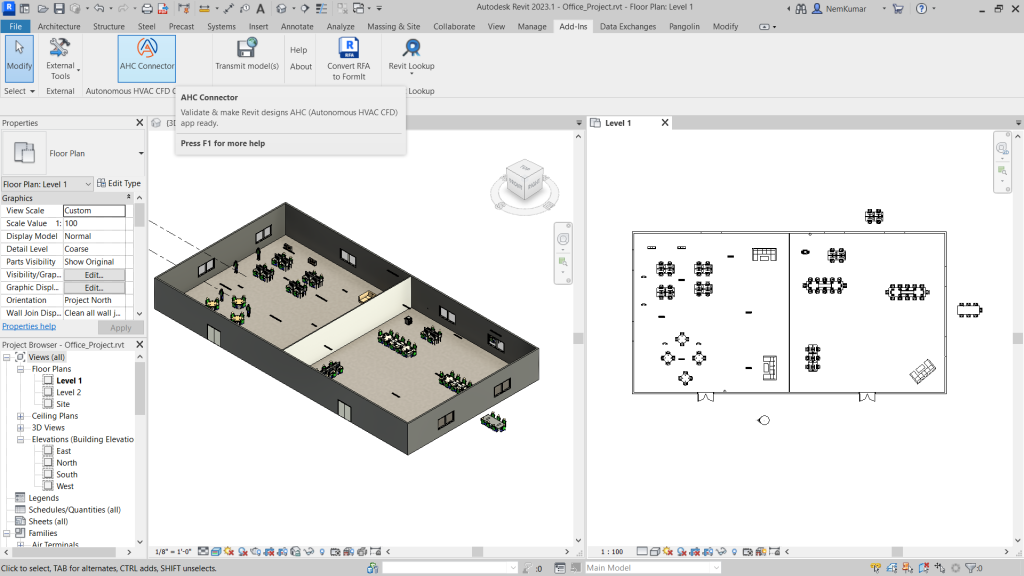This screenshot has width=1024, height=576.
Task: Toggle Select Pinned Elements in status bar
Action: pyautogui.click(x=907, y=568)
